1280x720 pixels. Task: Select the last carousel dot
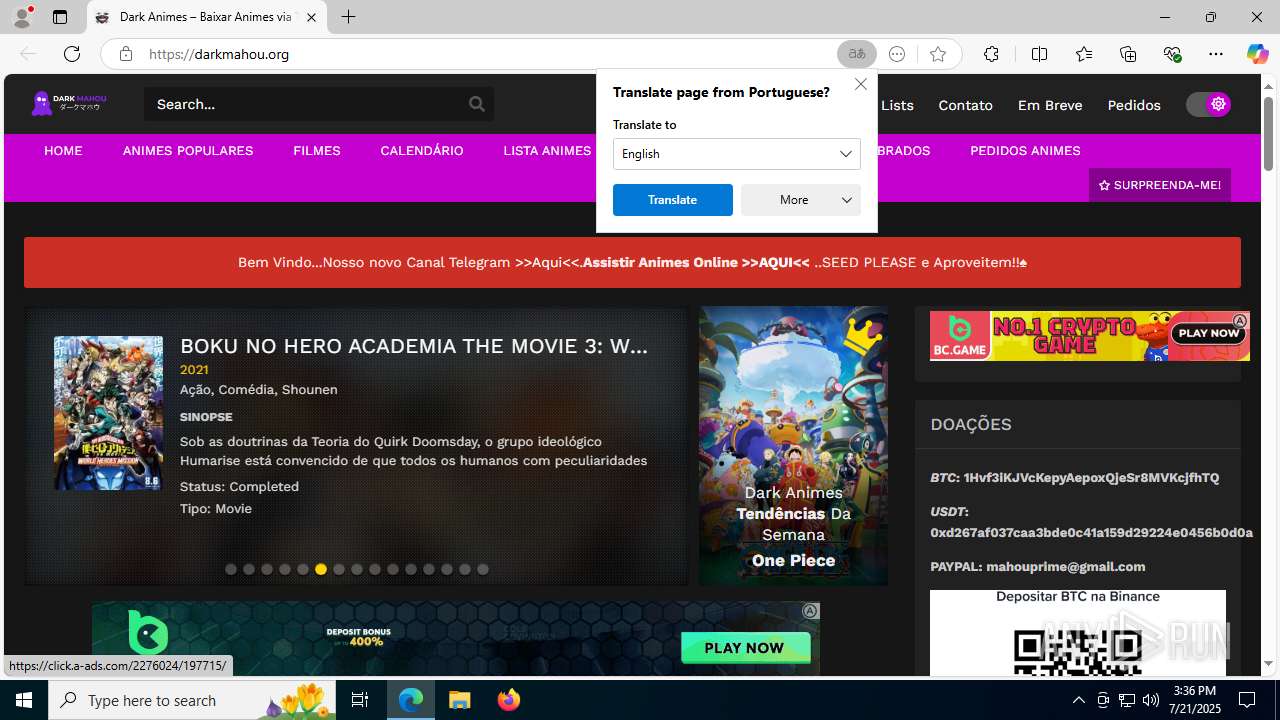pos(483,569)
